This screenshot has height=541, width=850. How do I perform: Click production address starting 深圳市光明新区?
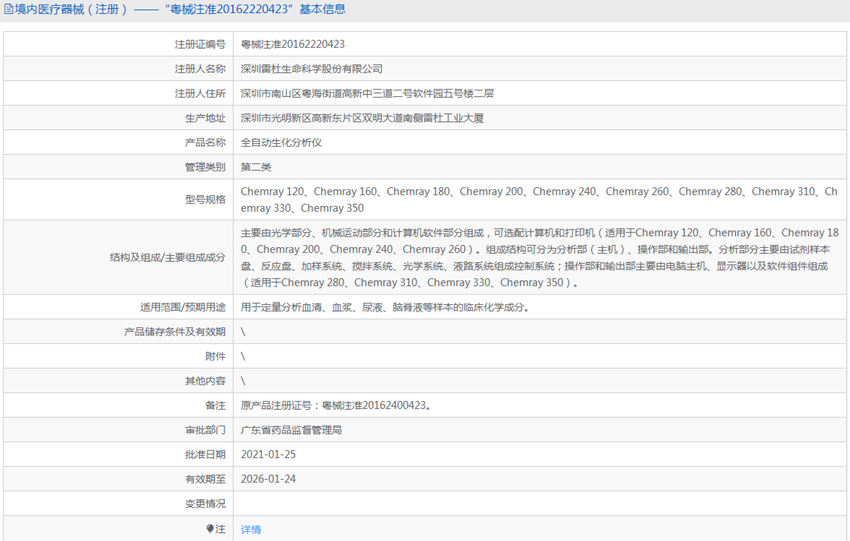[362, 118]
